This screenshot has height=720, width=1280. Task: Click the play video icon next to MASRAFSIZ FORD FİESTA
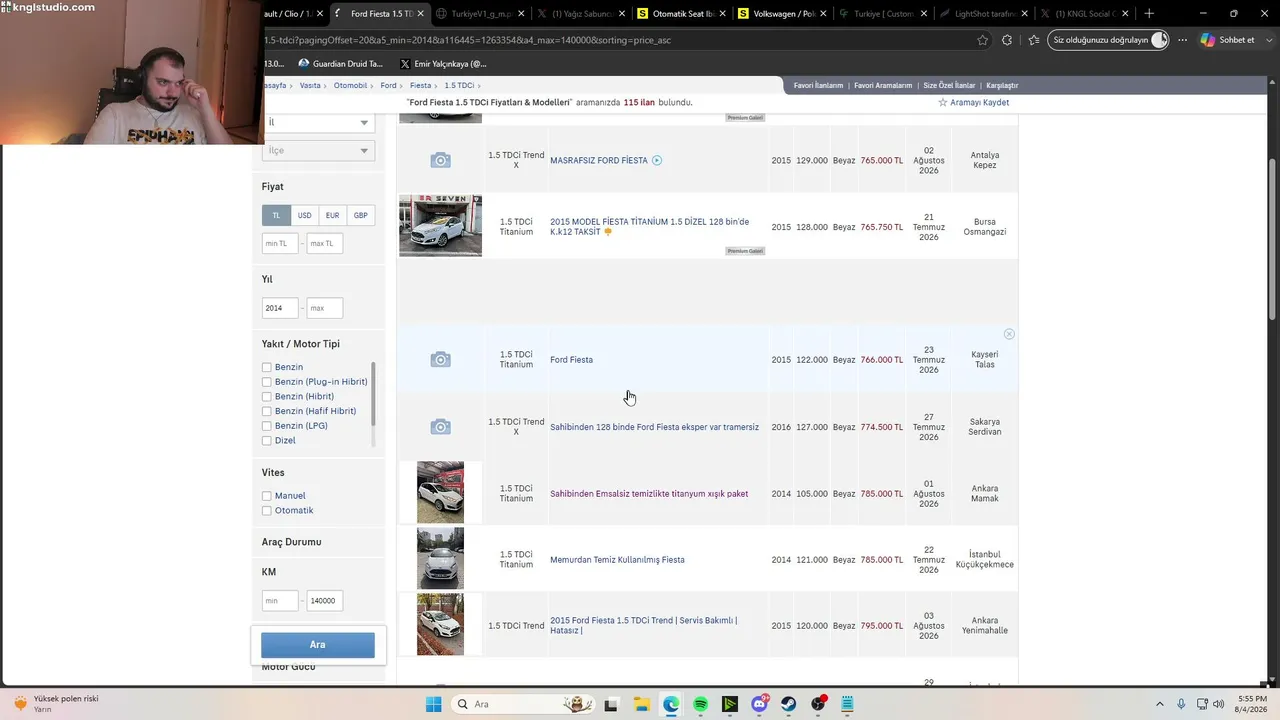pyautogui.click(x=657, y=160)
